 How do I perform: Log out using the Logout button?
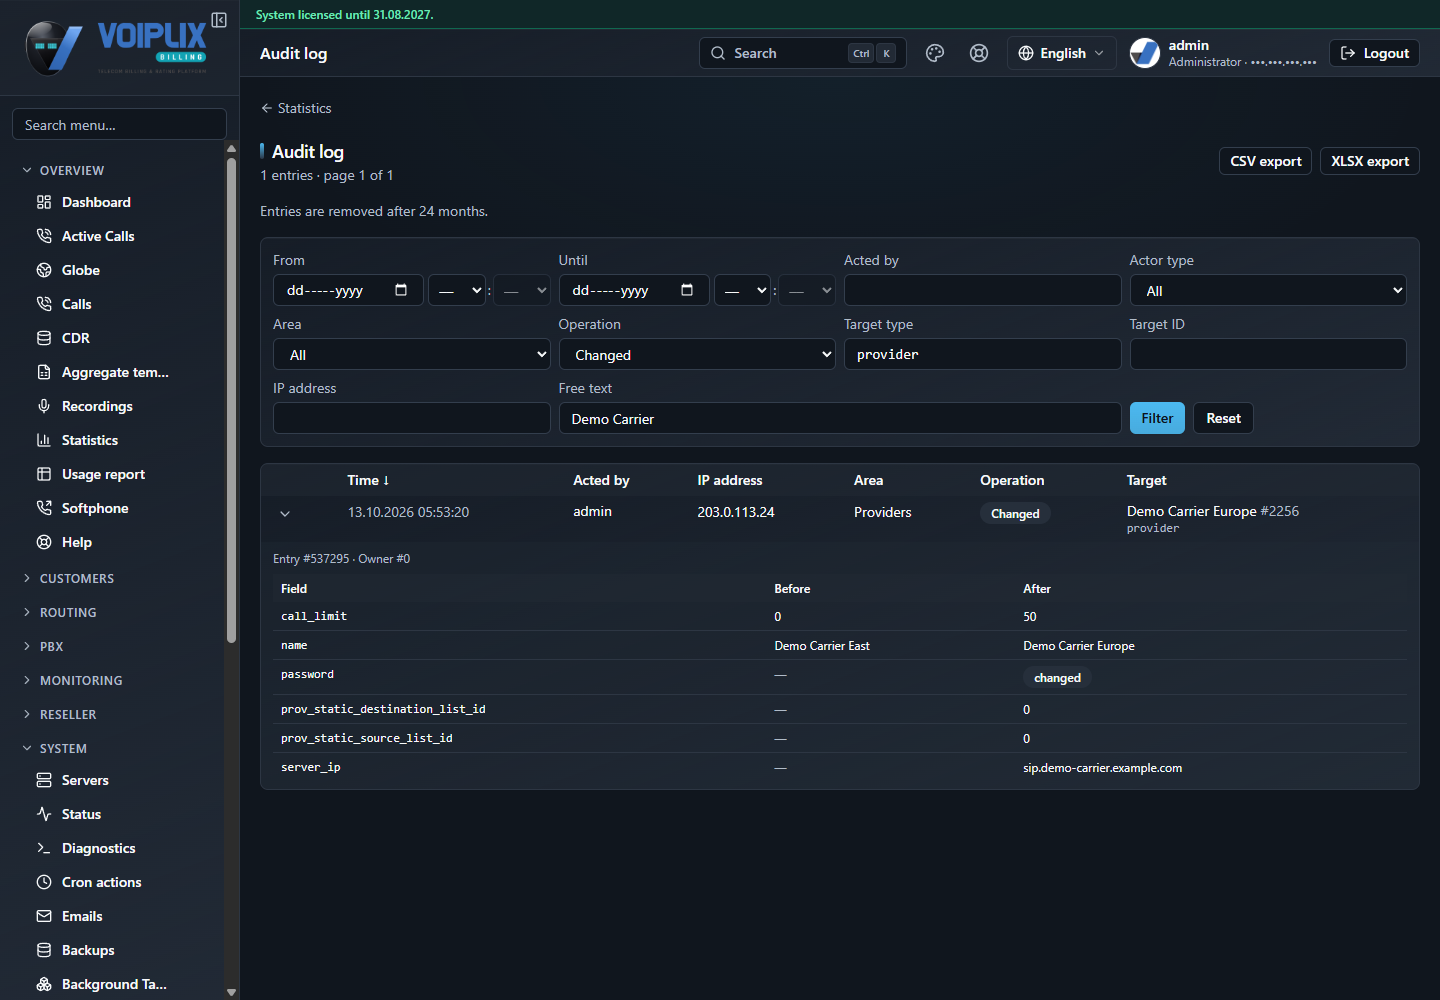click(1375, 53)
